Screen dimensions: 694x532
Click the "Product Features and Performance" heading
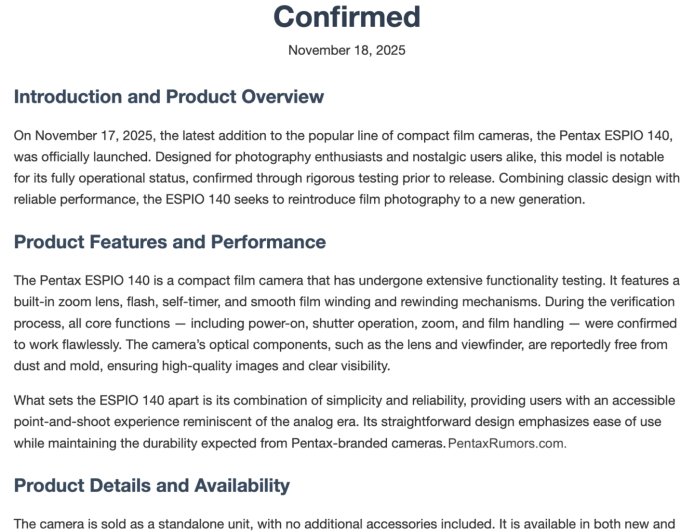(x=169, y=241)
